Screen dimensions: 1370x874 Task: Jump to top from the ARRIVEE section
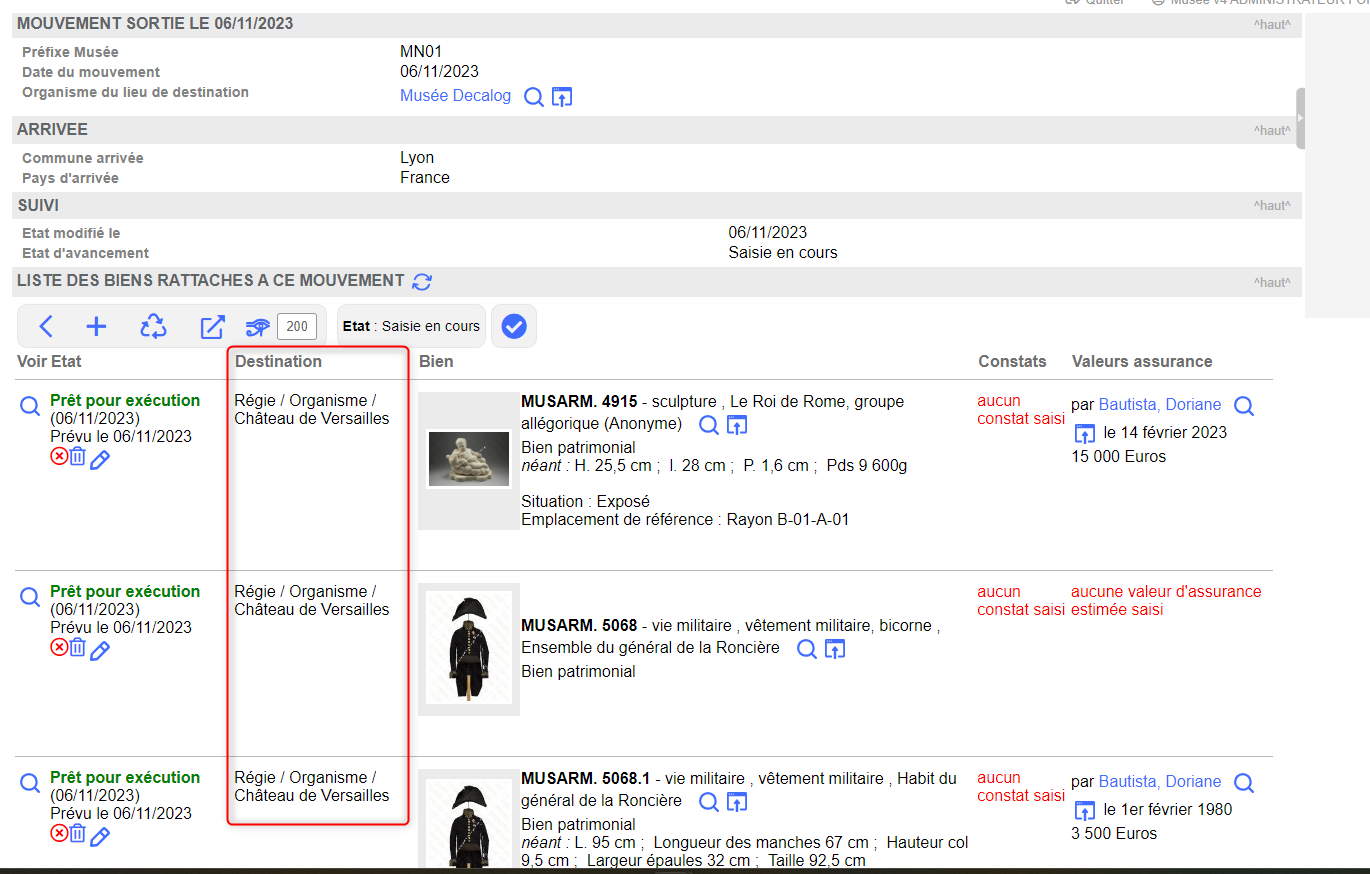(1271, 131)
